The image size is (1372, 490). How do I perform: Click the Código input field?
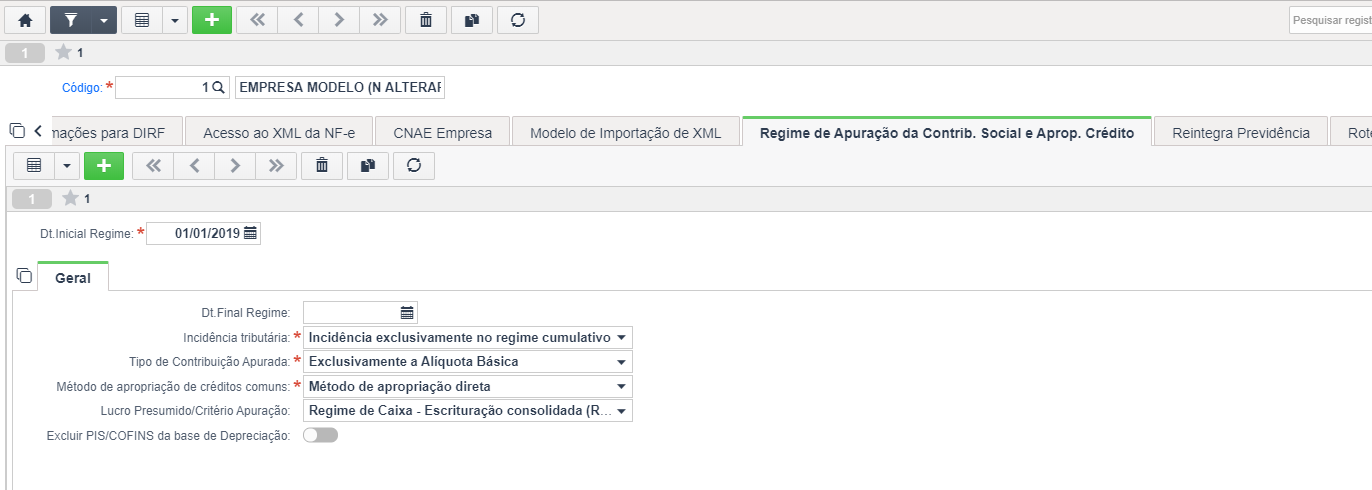[164, 88]
